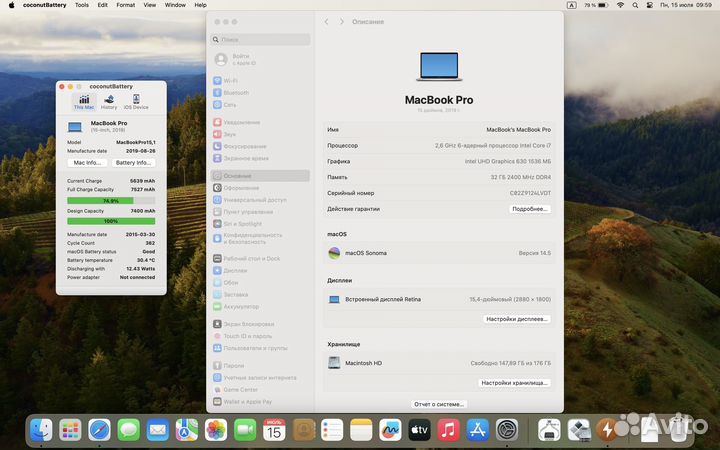Open the Apple menu

[x=11, y=5]
